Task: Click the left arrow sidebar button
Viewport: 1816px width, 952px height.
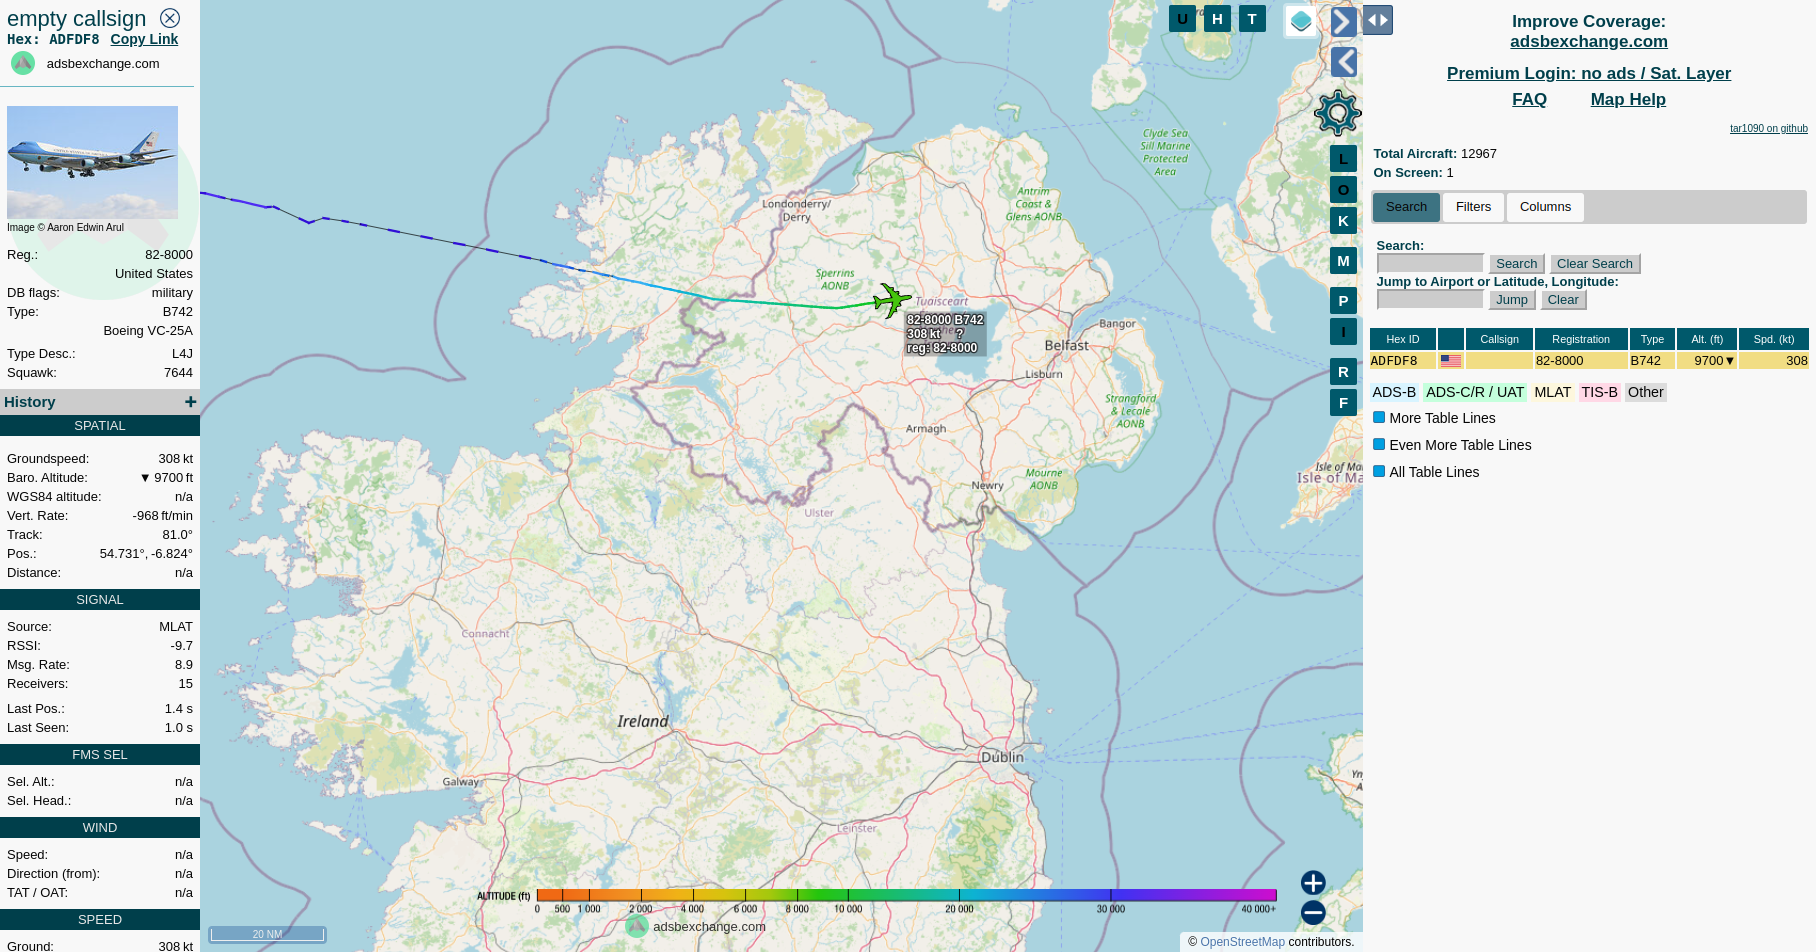Action: (x=1344, y=62)
